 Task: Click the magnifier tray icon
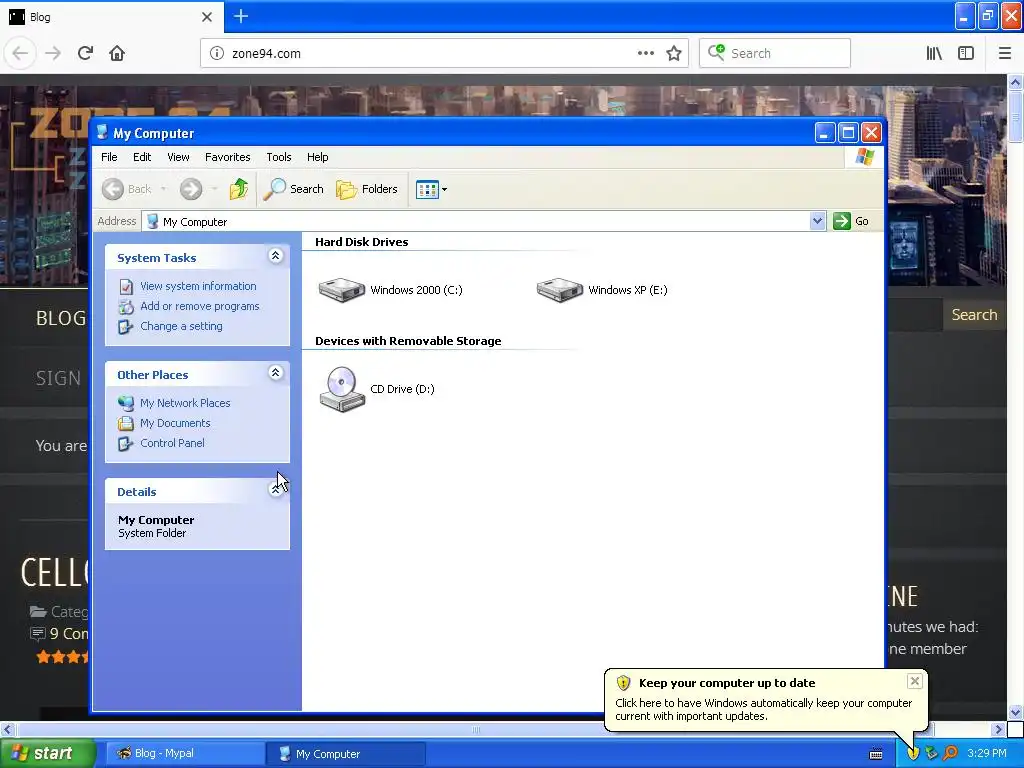click(x=950, y=754)
